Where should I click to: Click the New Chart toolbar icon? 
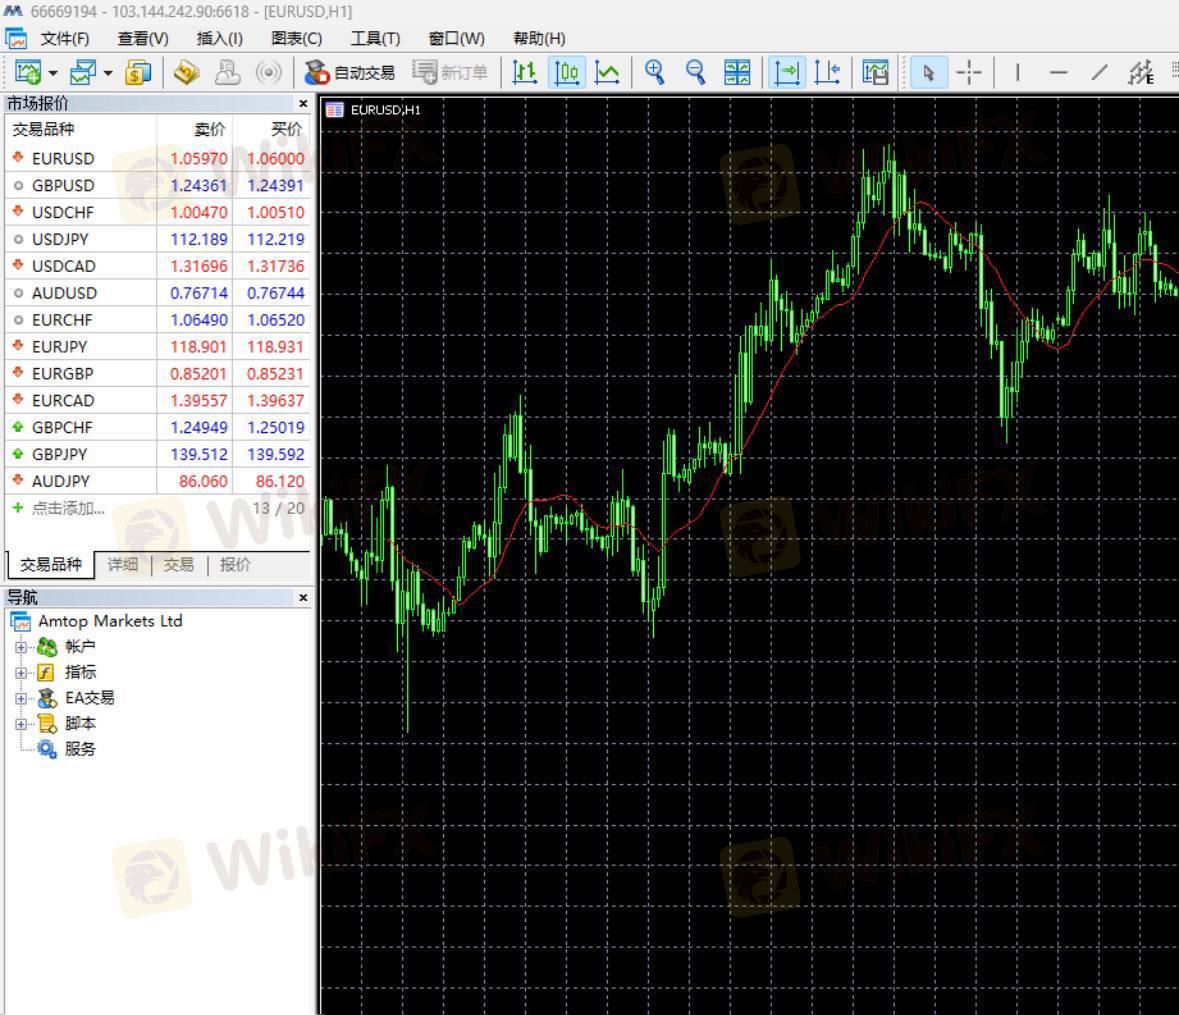point(28,73)
